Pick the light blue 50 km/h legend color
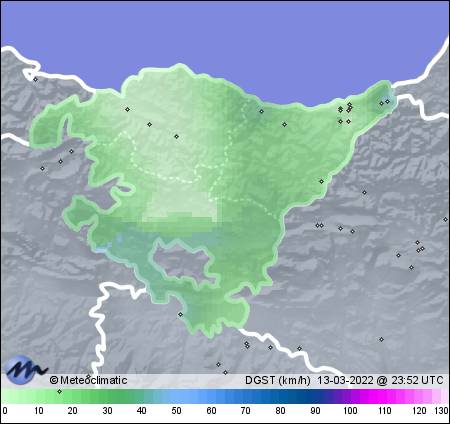 point(176,397)
